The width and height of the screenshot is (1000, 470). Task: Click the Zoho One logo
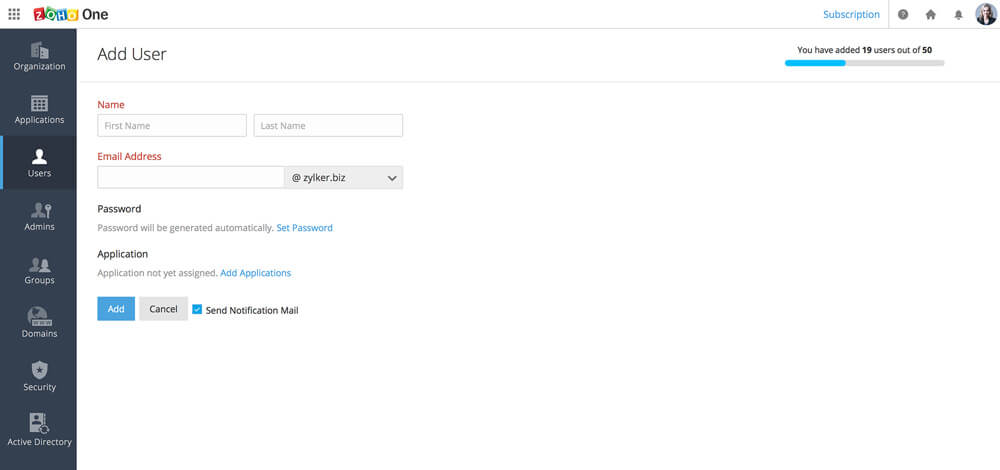(x=71, y=14)
